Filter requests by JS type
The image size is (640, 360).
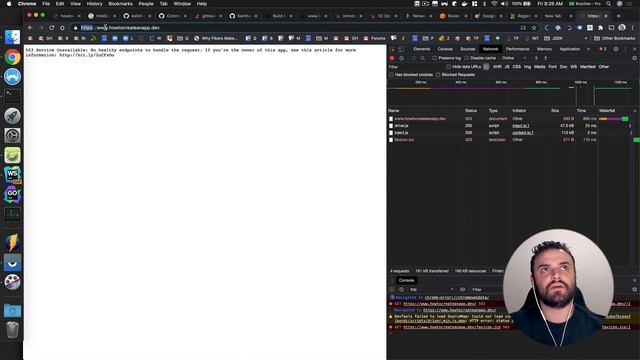click(x=507, y=67)
